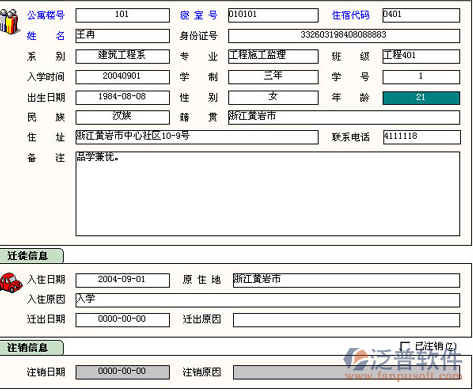
Task: Click the greyed 注销日期 field
Action: click(x=122, y=372)
